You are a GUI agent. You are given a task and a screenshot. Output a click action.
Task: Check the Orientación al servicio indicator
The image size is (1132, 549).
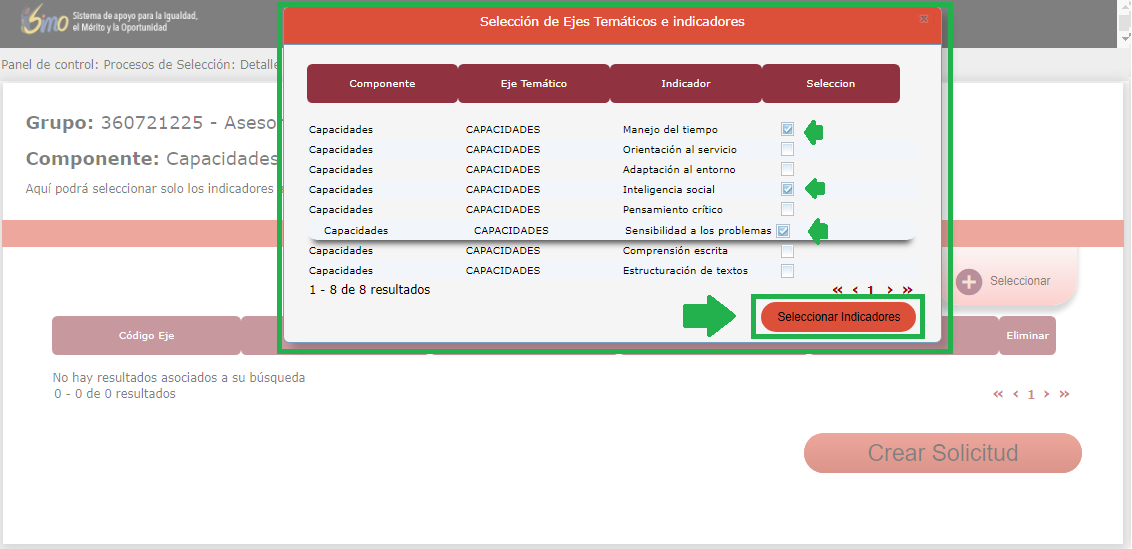click(787, 150)
